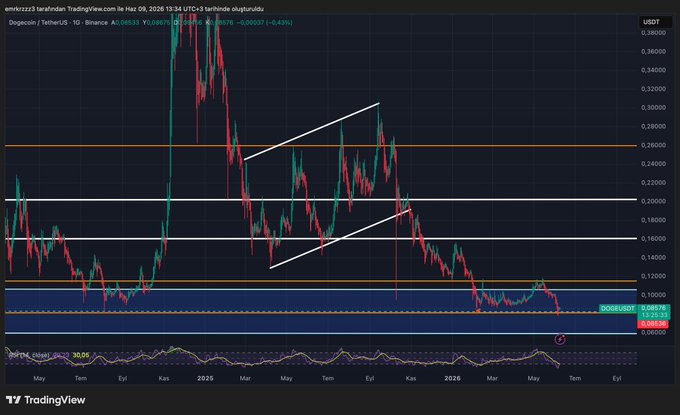680x415 pixels.
Task: Click the 0,16000 price axis label
Action: [x=653, y=239]
